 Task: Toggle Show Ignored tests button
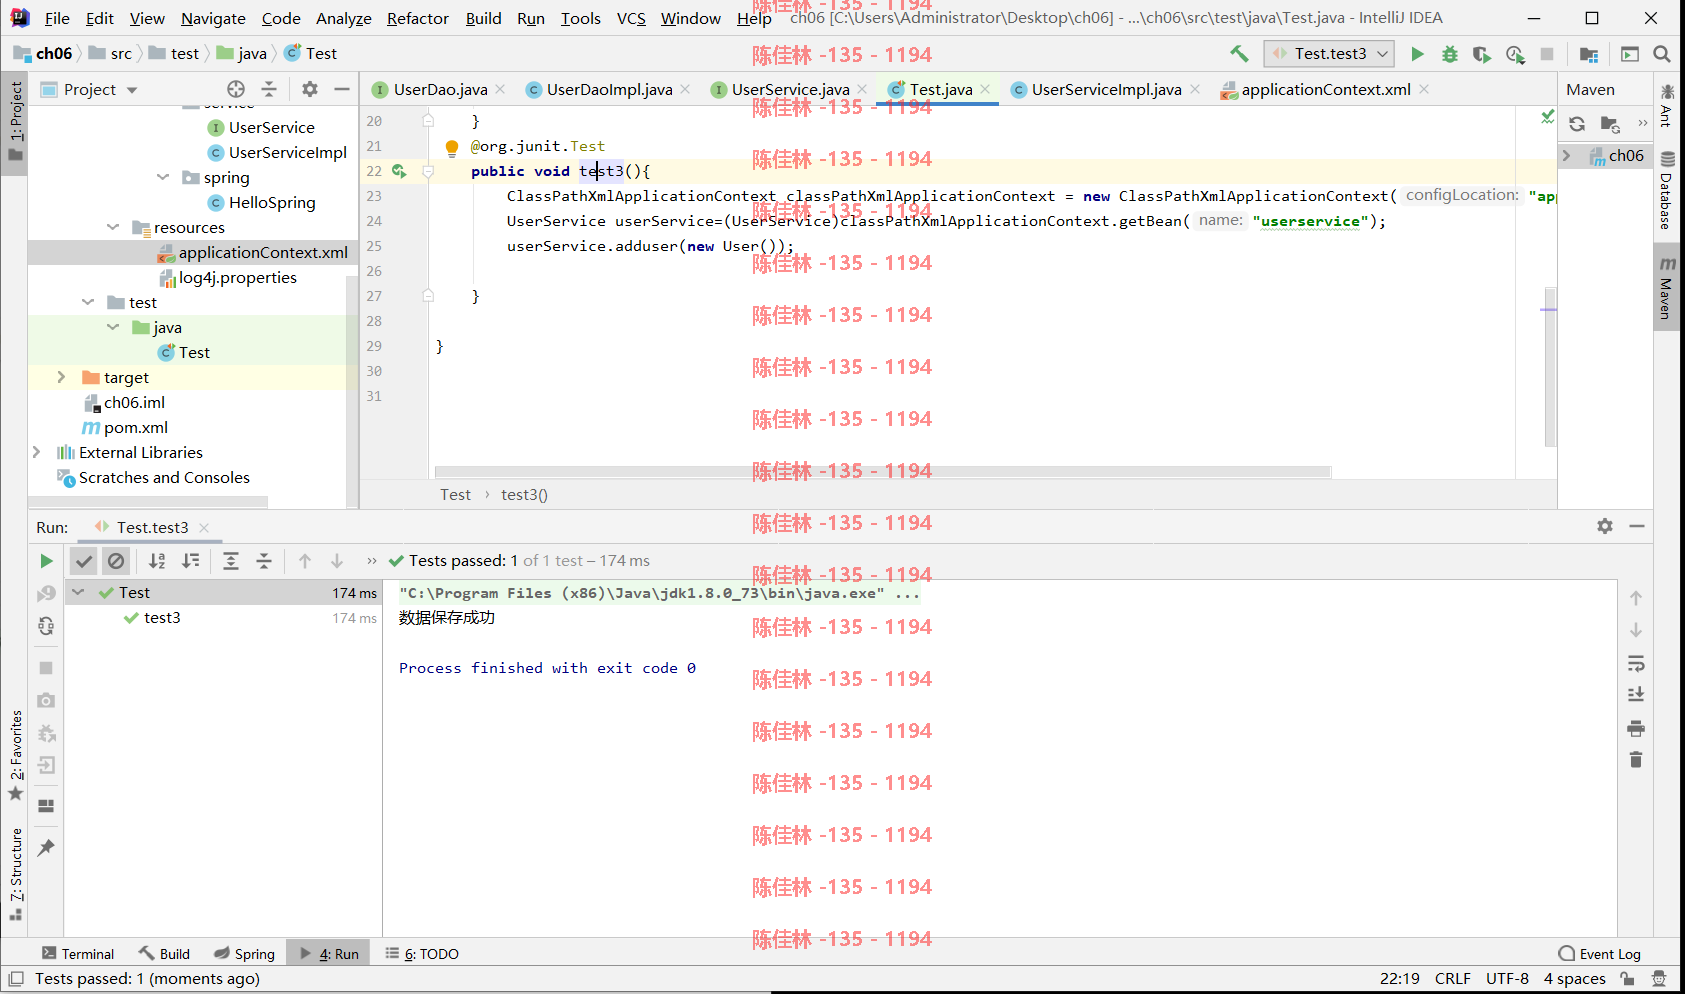[x=116, y=561]
